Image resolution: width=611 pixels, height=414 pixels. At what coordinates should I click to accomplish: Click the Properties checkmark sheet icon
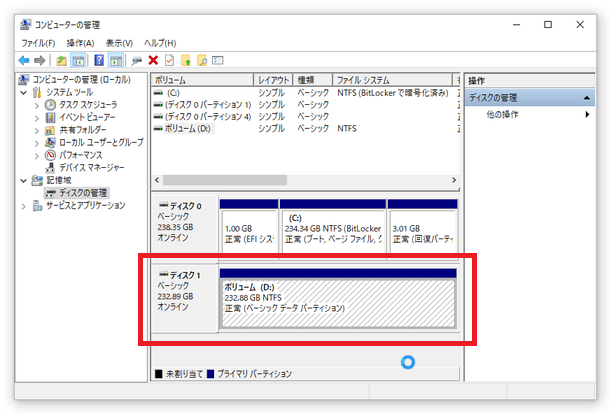point(169,60)
